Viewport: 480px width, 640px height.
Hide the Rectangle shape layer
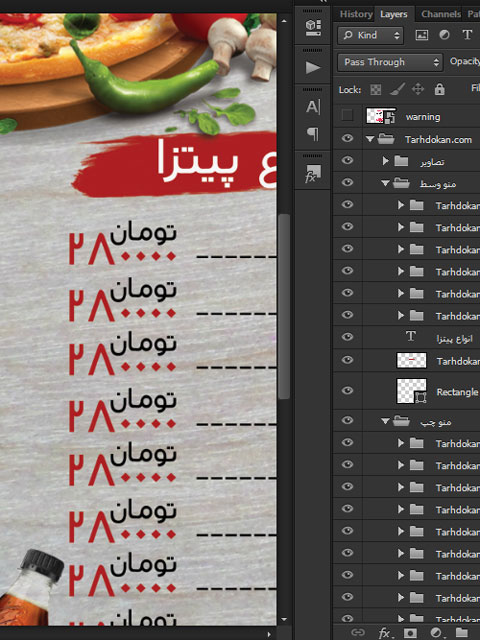[347, 391]
